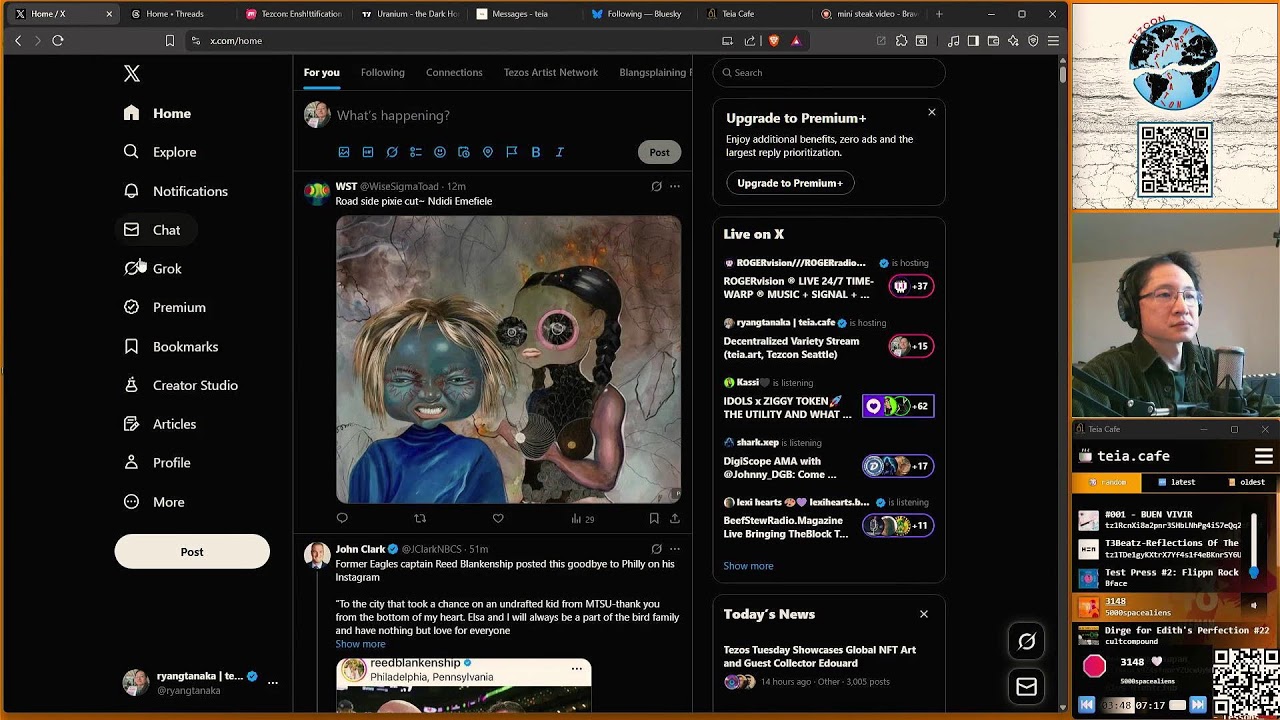
Task: Reload the x.com page
Action: tap(58, 41)
